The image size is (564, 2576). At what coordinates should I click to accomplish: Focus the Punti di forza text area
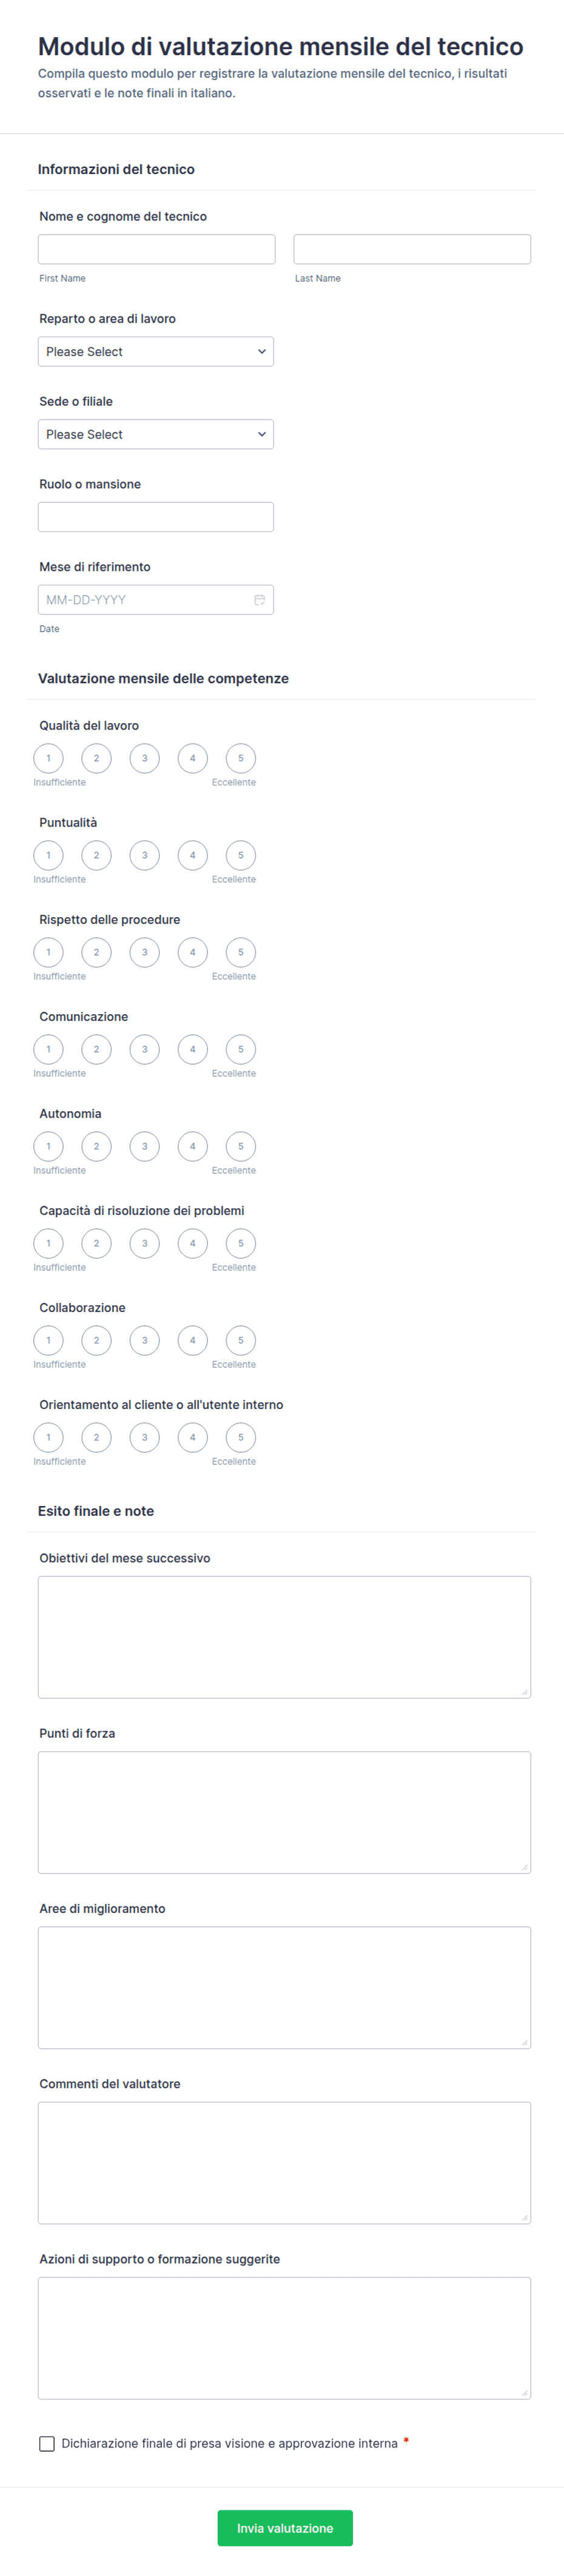pos(285,1813)
